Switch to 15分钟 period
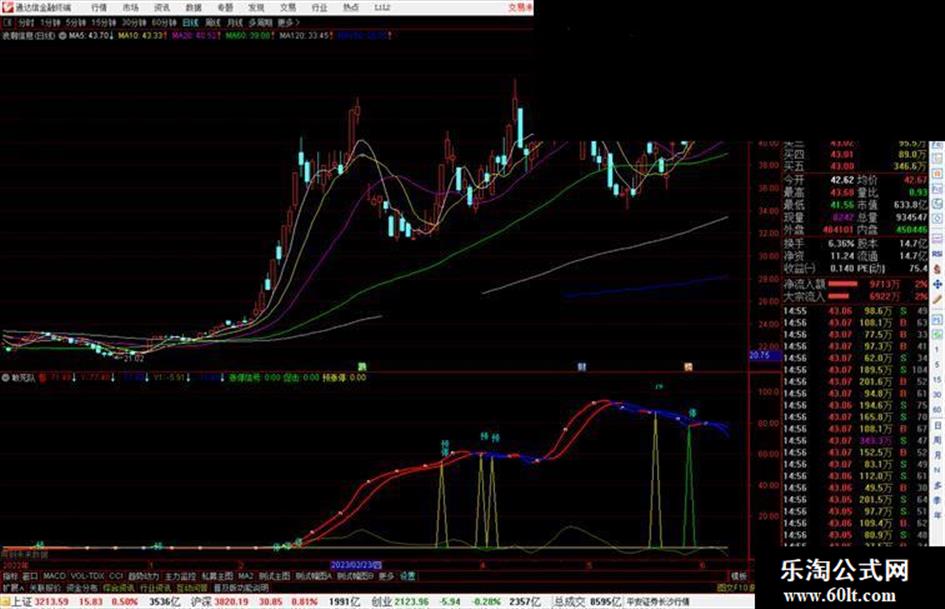Viewport: 945px width, 609px height. 104,22
